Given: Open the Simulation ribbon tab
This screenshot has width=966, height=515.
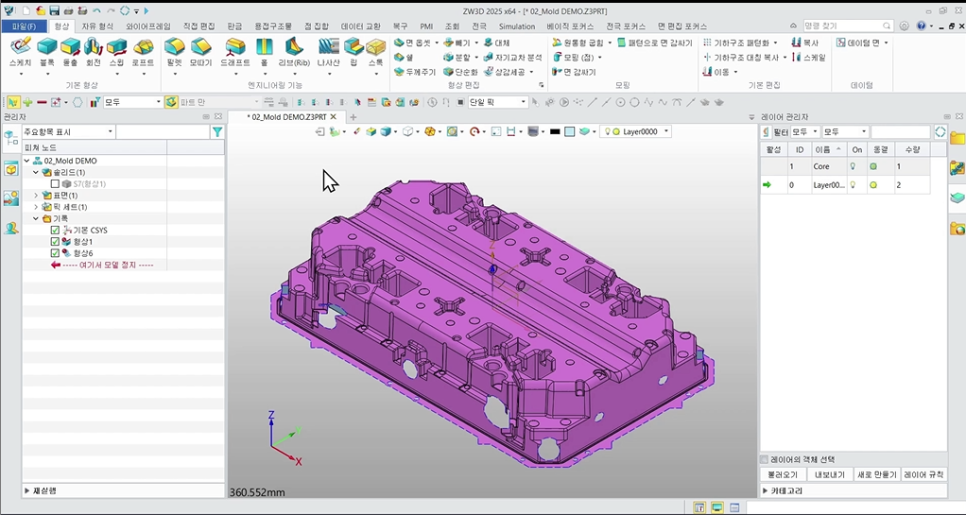Looking at the screenshot, I should (516, 26).
